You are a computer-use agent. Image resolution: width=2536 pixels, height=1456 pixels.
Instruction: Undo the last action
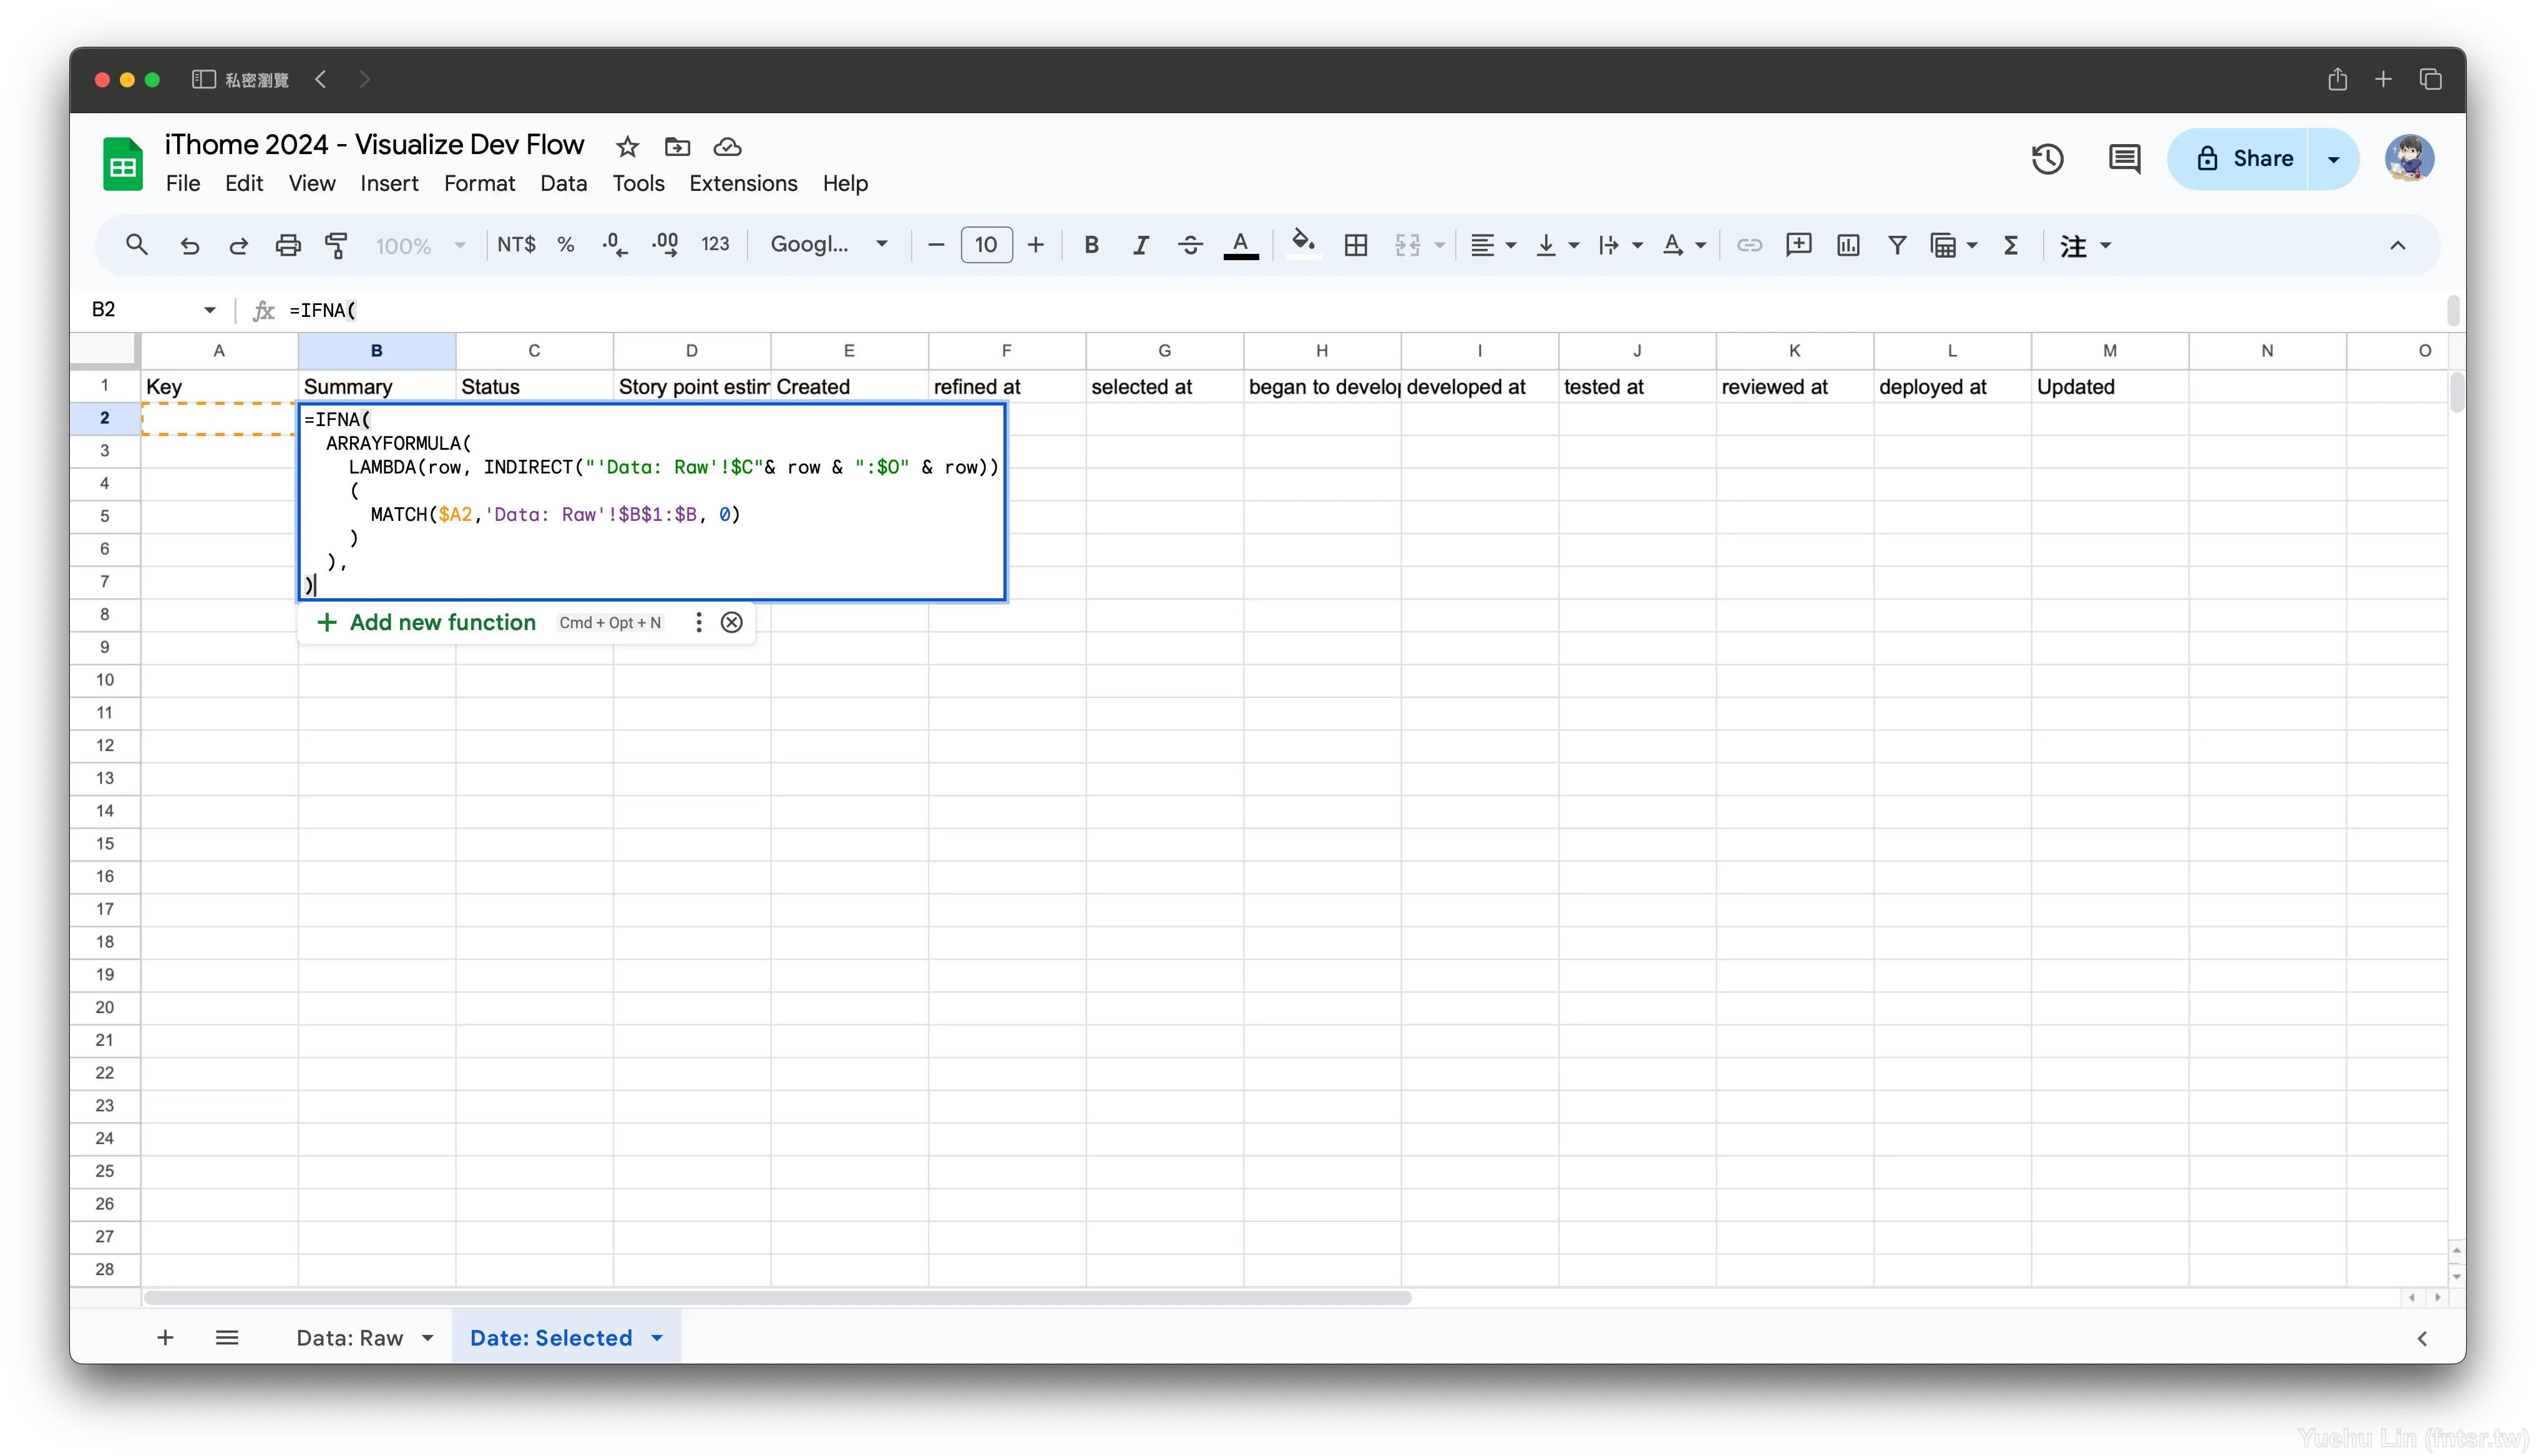tap(189, 245)
